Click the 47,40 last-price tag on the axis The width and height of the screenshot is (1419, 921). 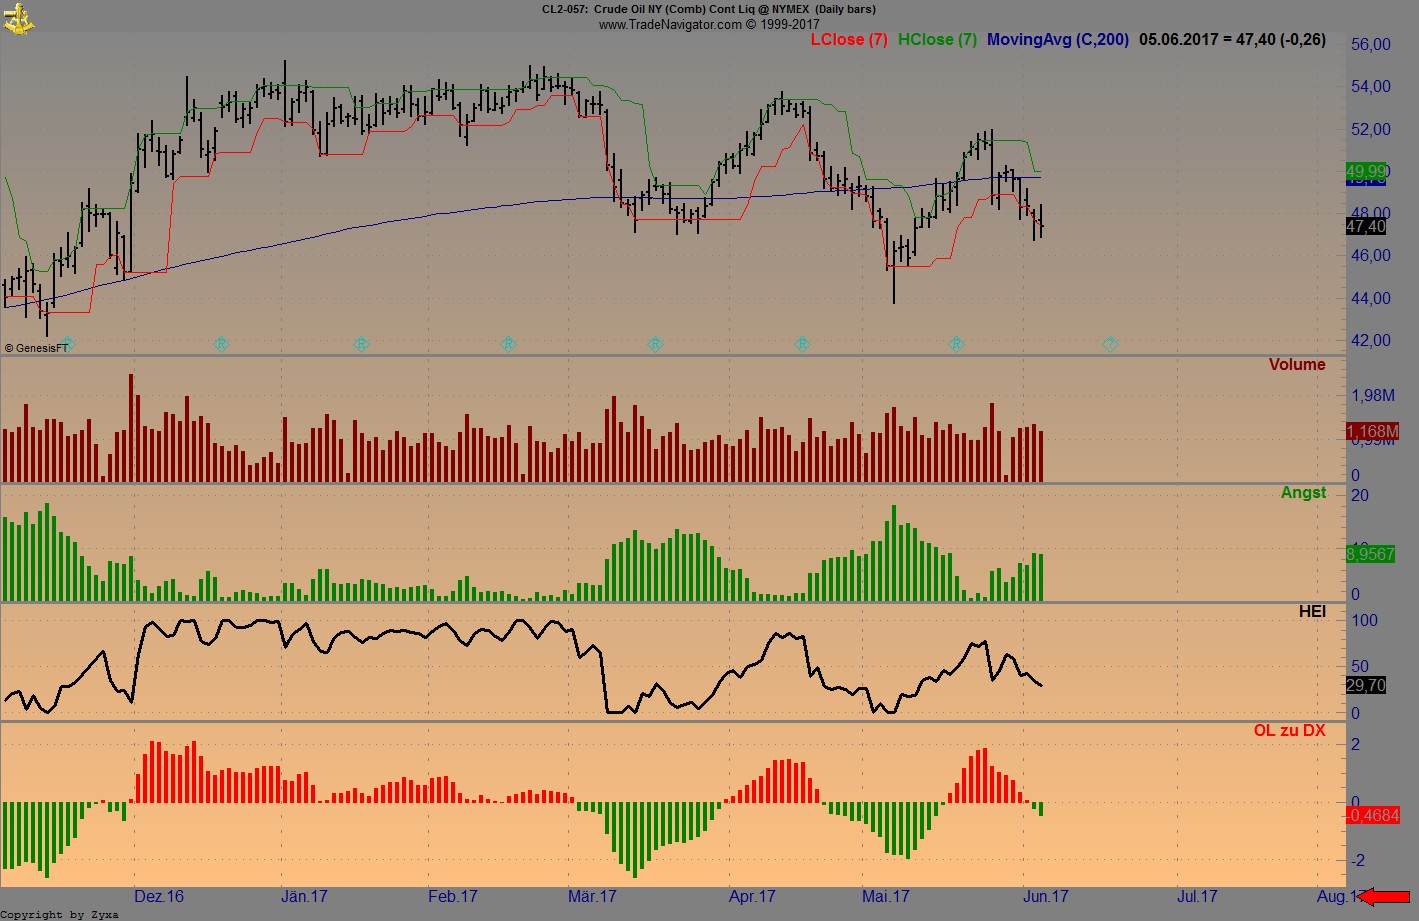[x=1365, y=227]
